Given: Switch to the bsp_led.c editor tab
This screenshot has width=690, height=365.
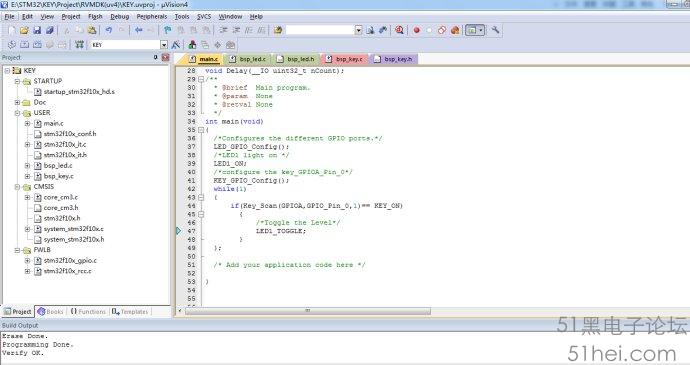Looking at the screenshot, I should pos(248,59).
